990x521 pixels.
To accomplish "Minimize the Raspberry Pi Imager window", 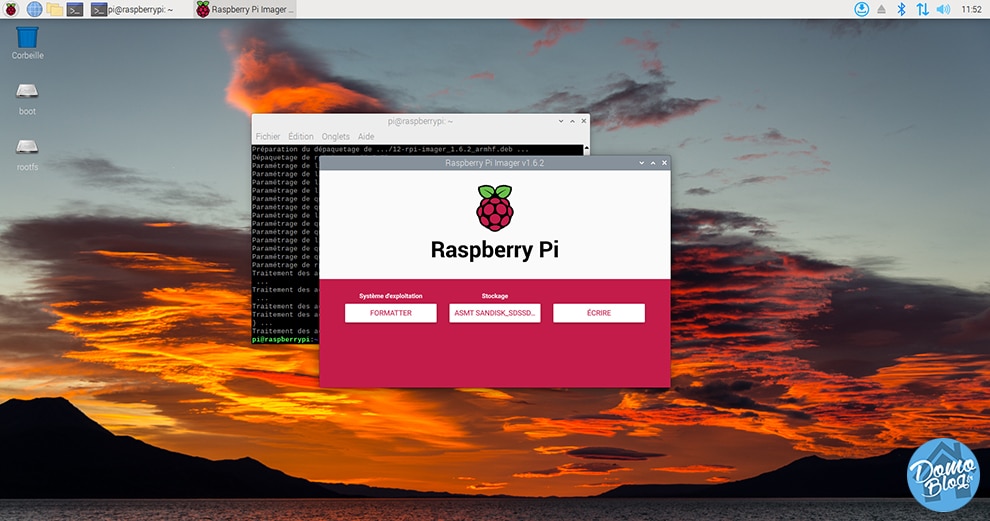I will pos(641,163).
